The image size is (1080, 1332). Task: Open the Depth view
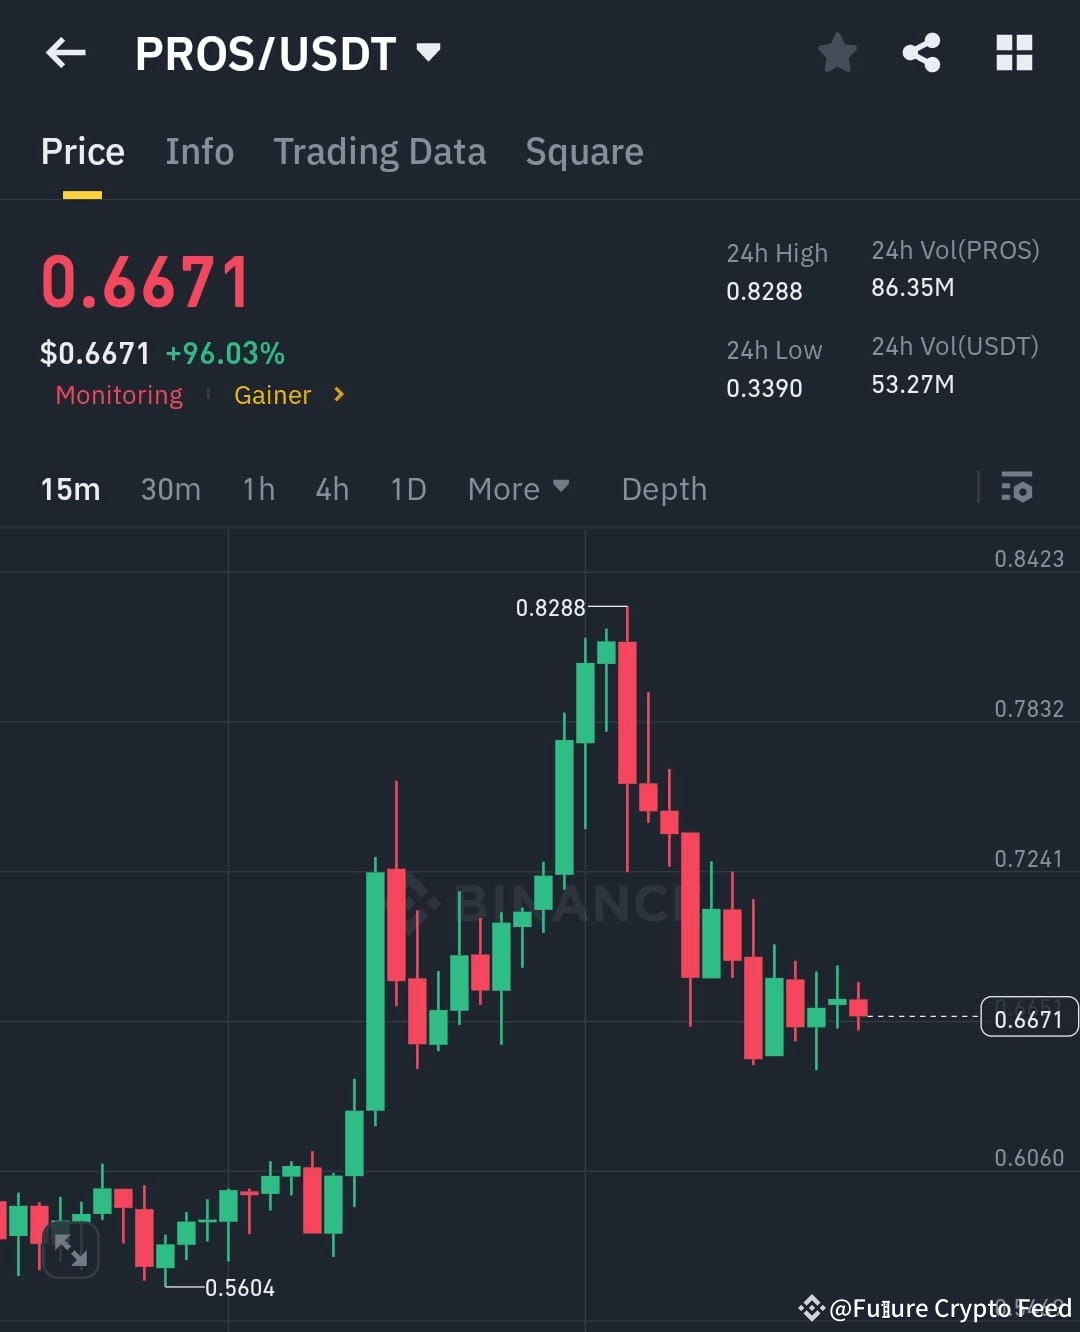[663, 489]
